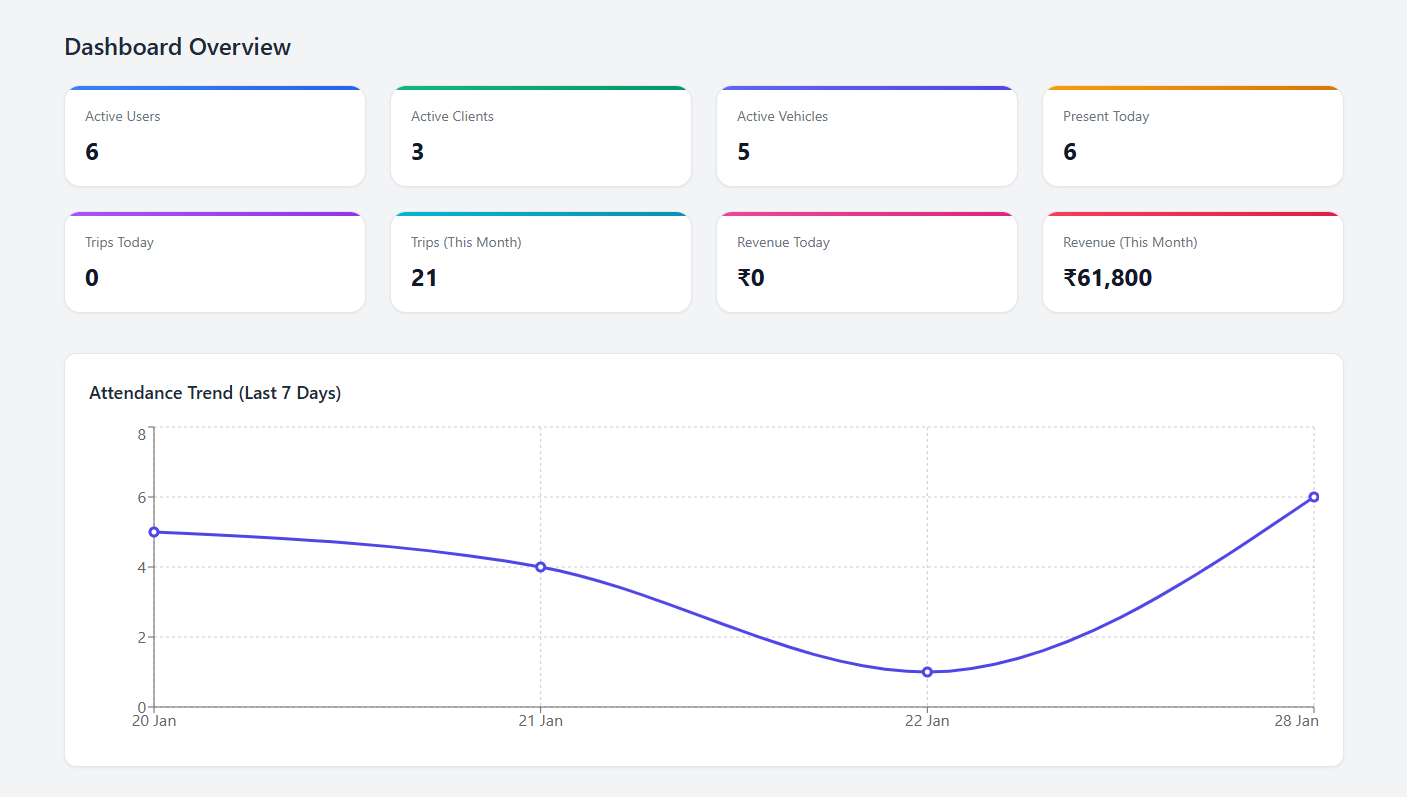Select the 20 Jan data point
The height and width of the screenshot is (797, 1407).
(155, 532)
